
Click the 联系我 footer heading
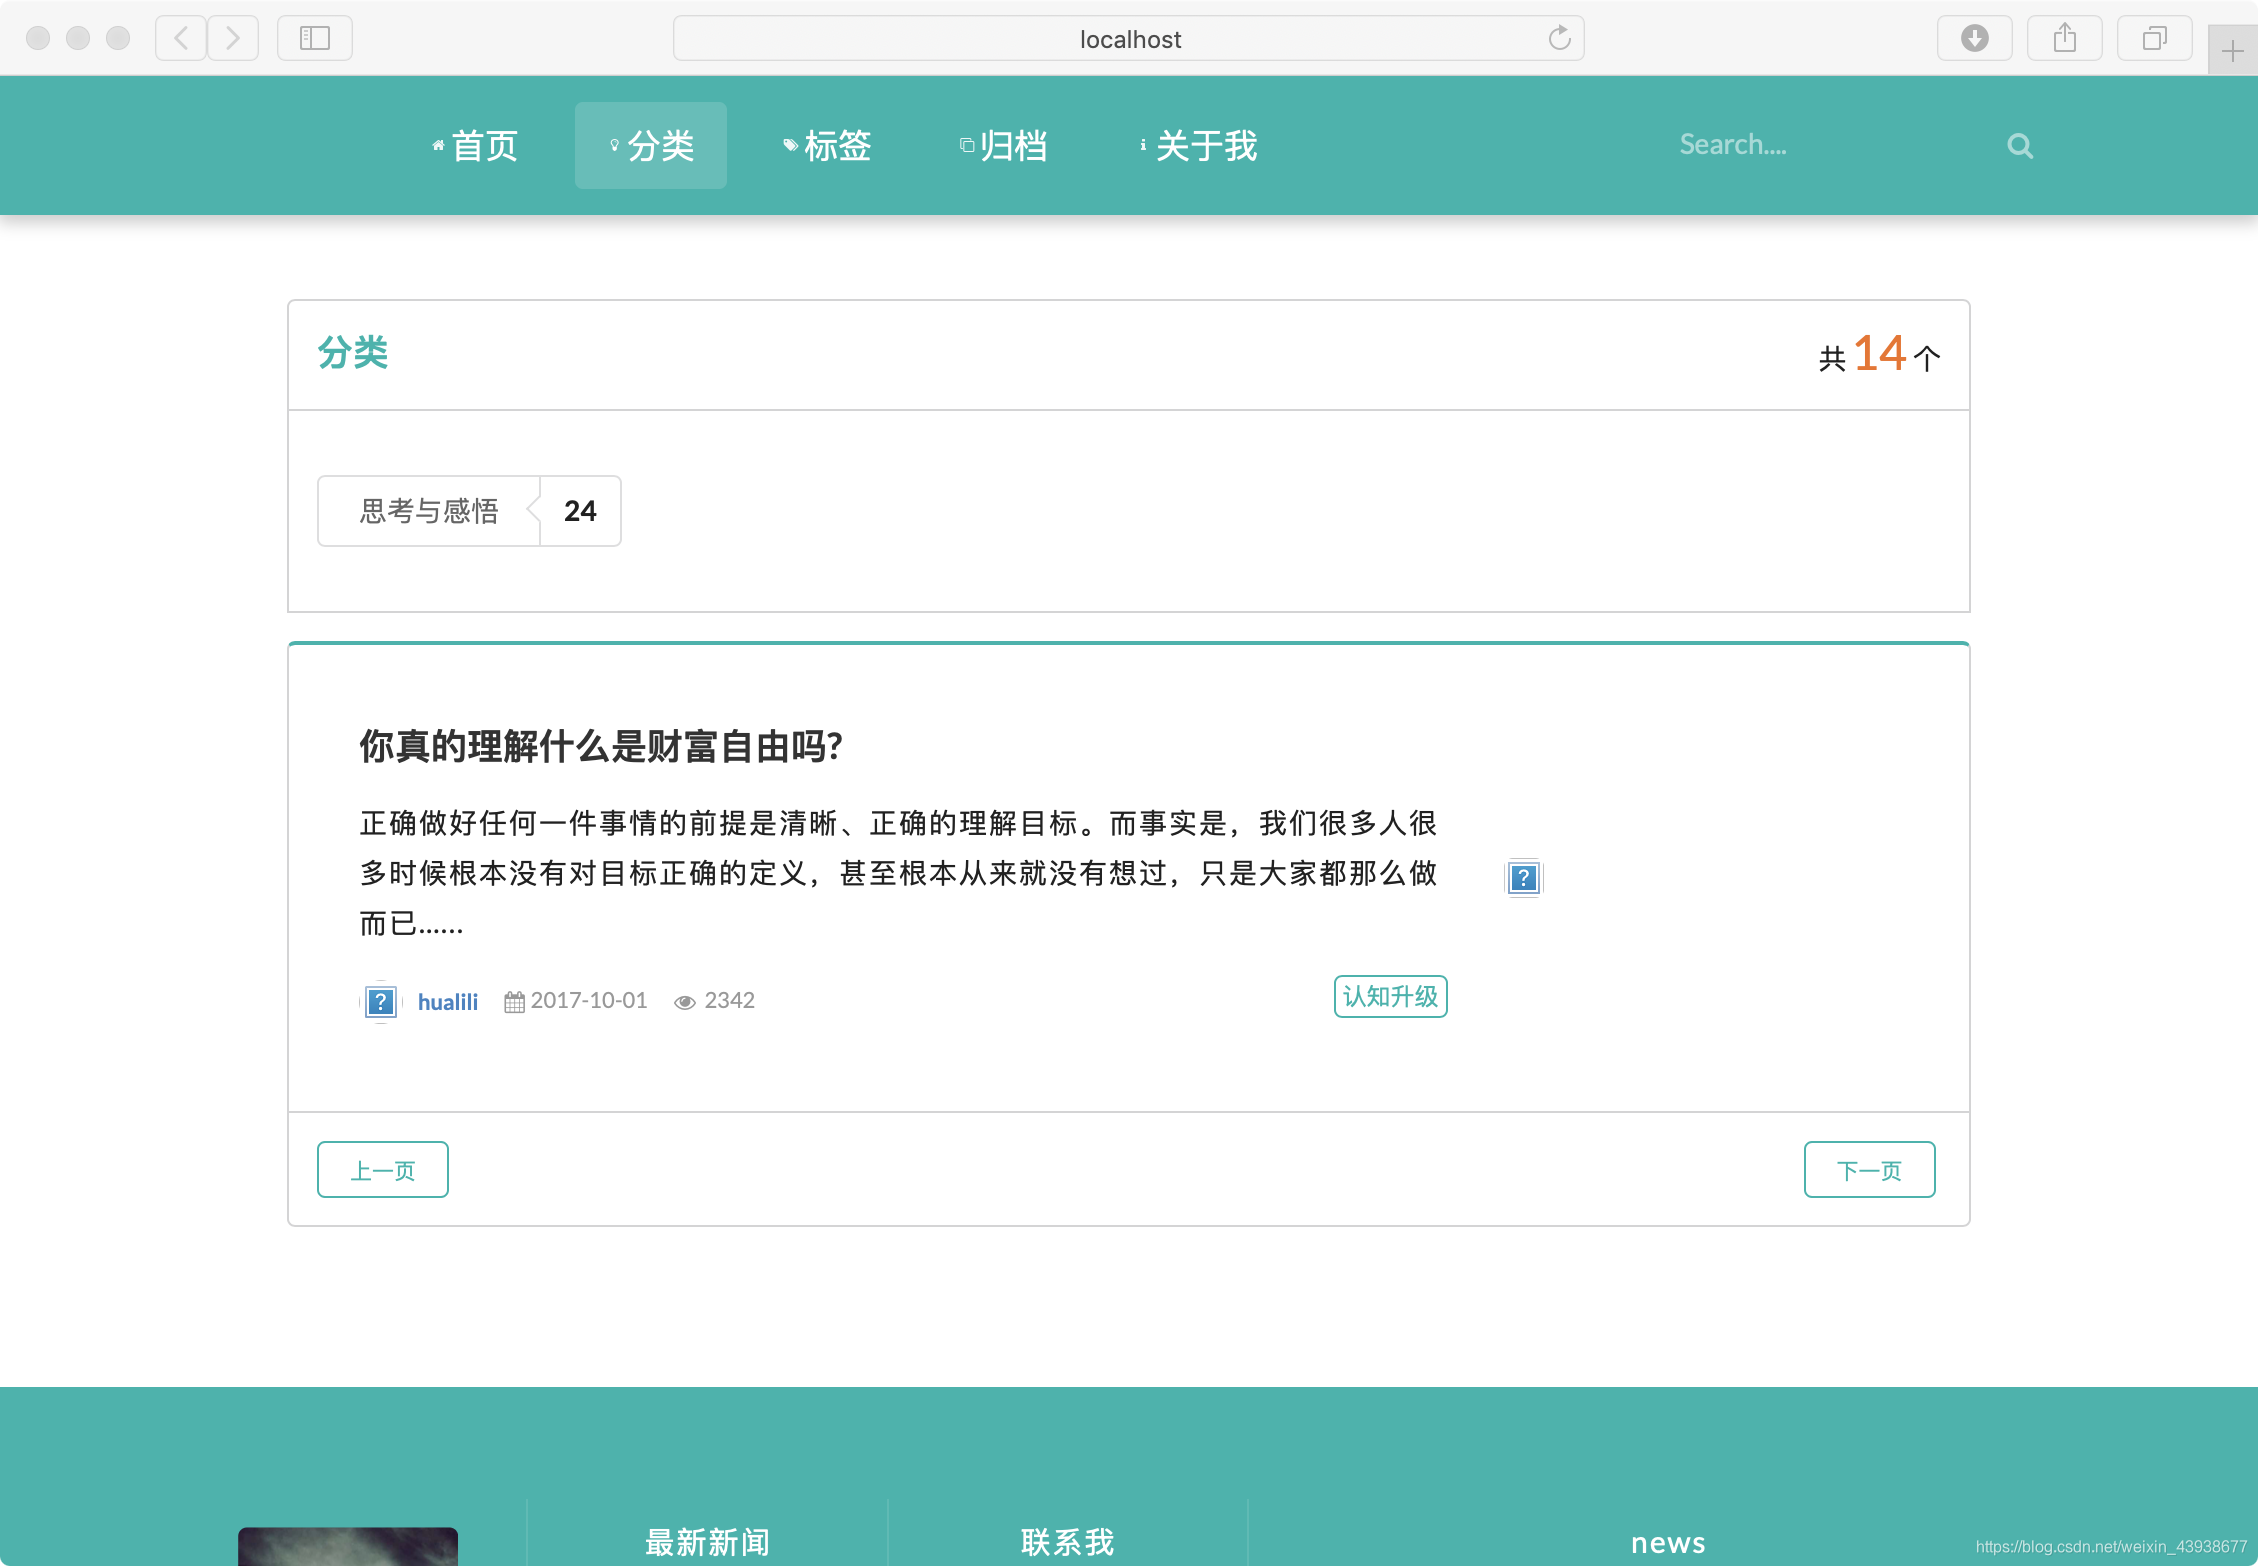1068,1542
